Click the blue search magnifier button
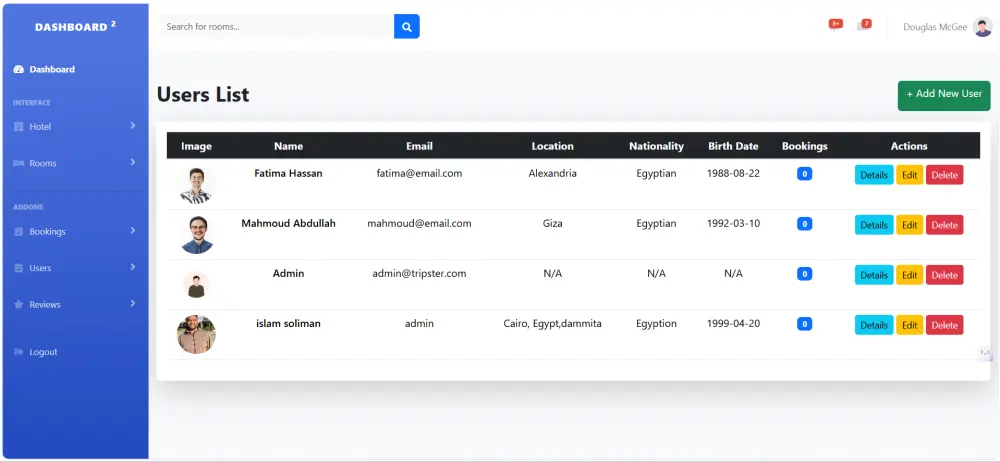1000x462 pixels. (x=407, y=27)
